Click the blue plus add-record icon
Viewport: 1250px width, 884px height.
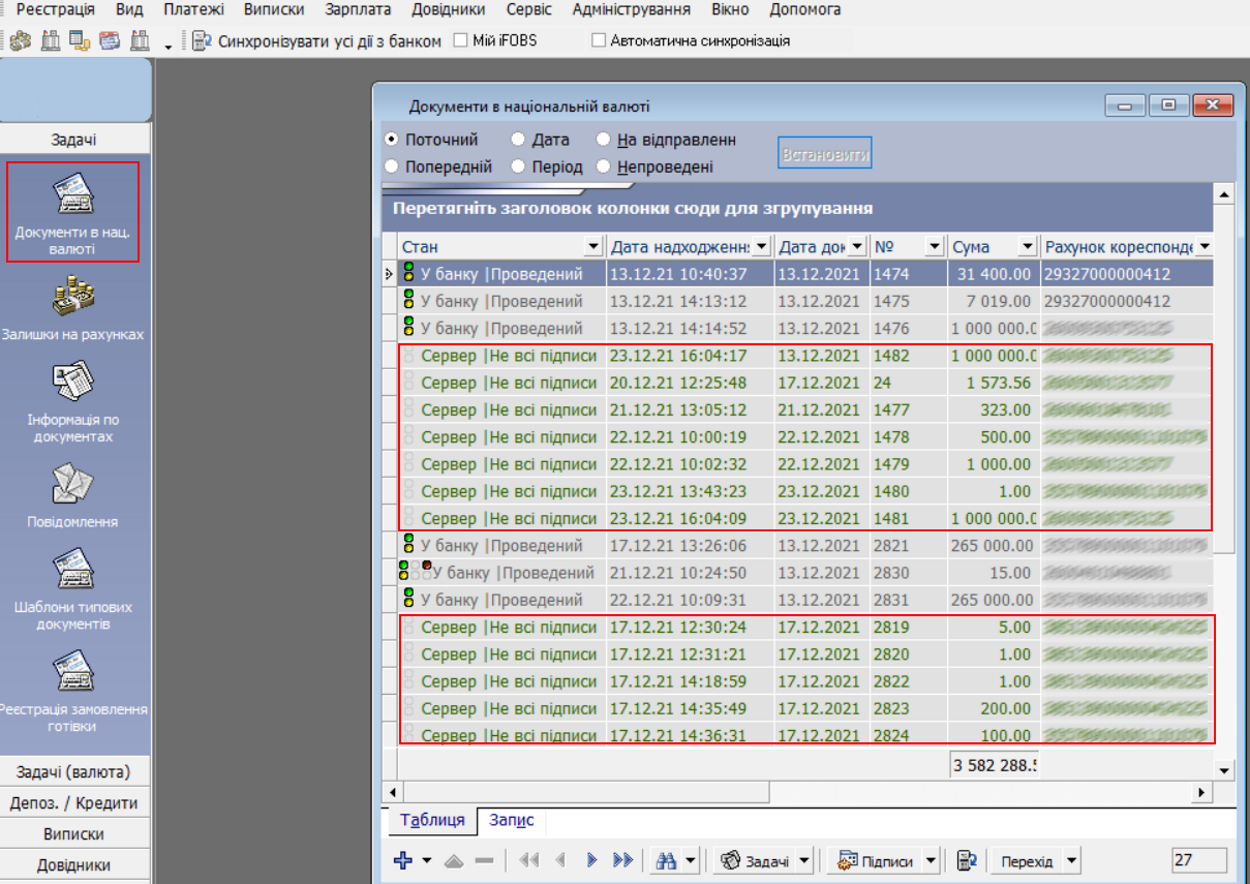403,860
